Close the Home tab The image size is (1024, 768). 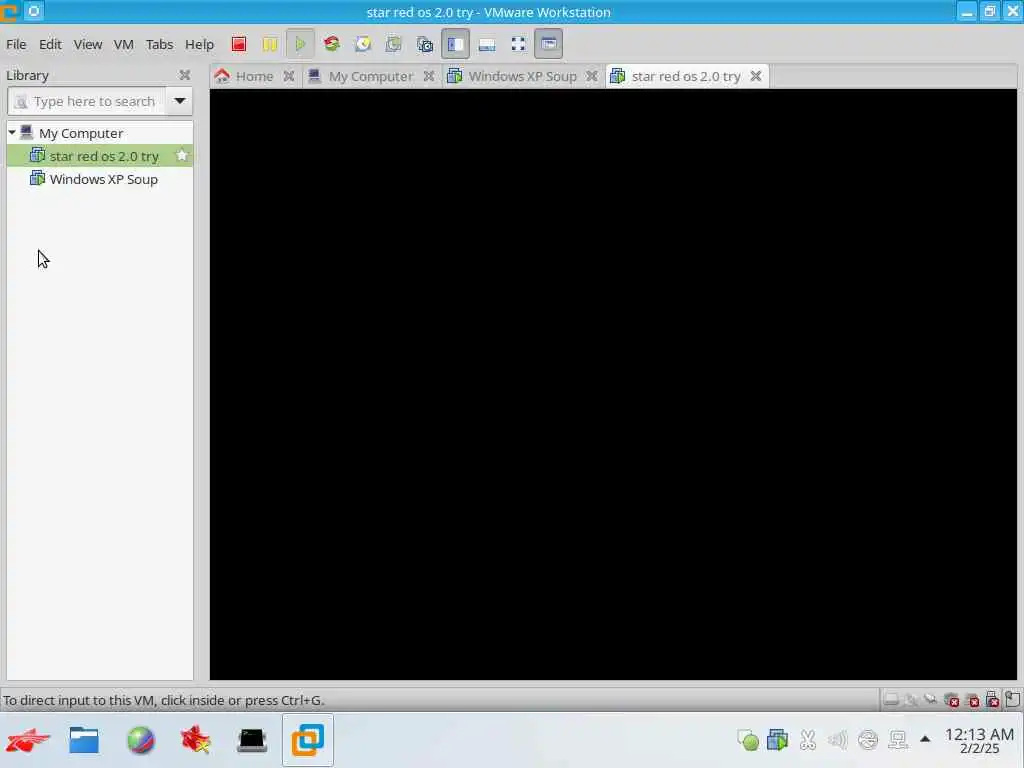[x=289, y=76]
